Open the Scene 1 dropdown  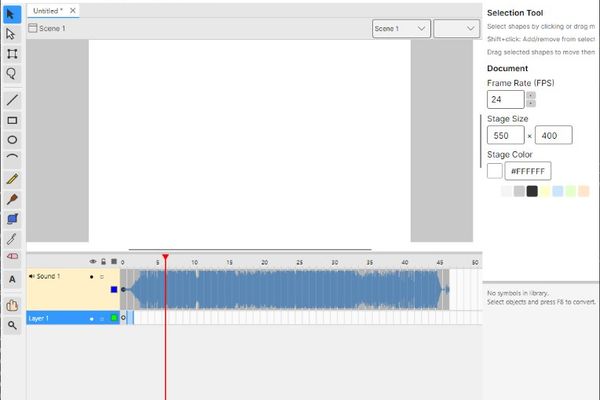401,28
